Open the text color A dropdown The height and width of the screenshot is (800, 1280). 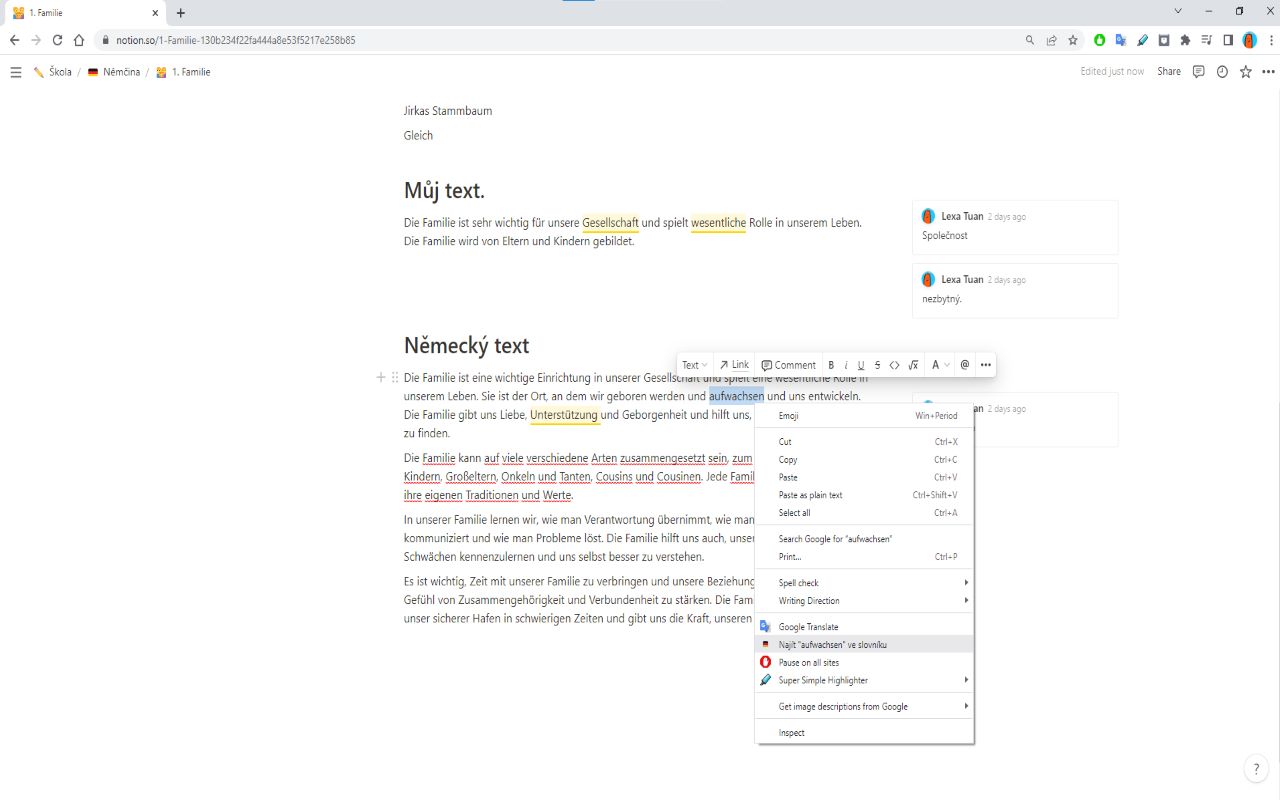click(941, 365)
